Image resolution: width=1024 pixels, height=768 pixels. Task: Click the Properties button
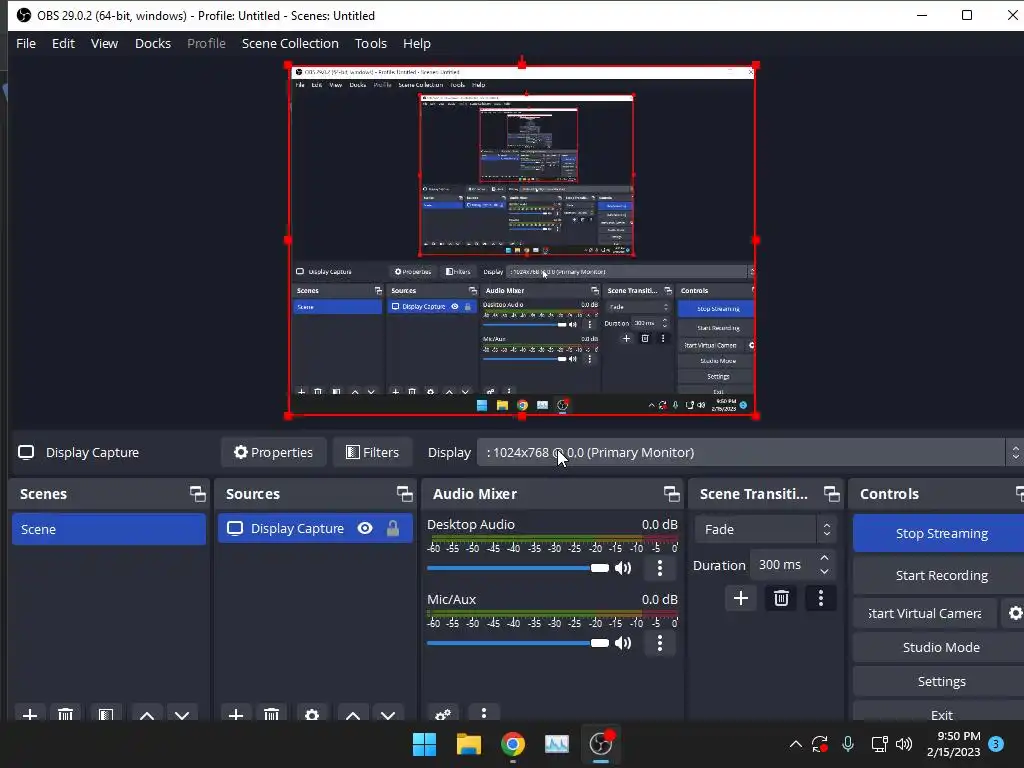[x=274, y=452]
